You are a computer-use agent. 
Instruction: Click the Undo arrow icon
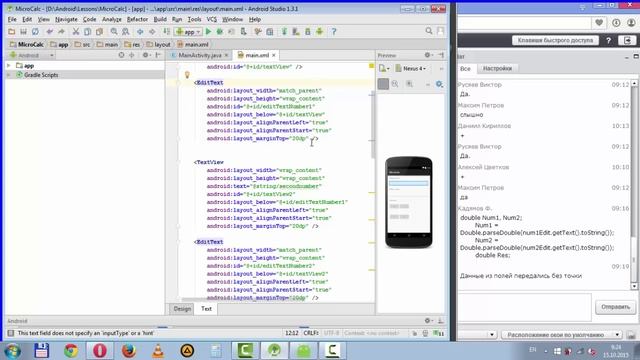tap(49, 31)
